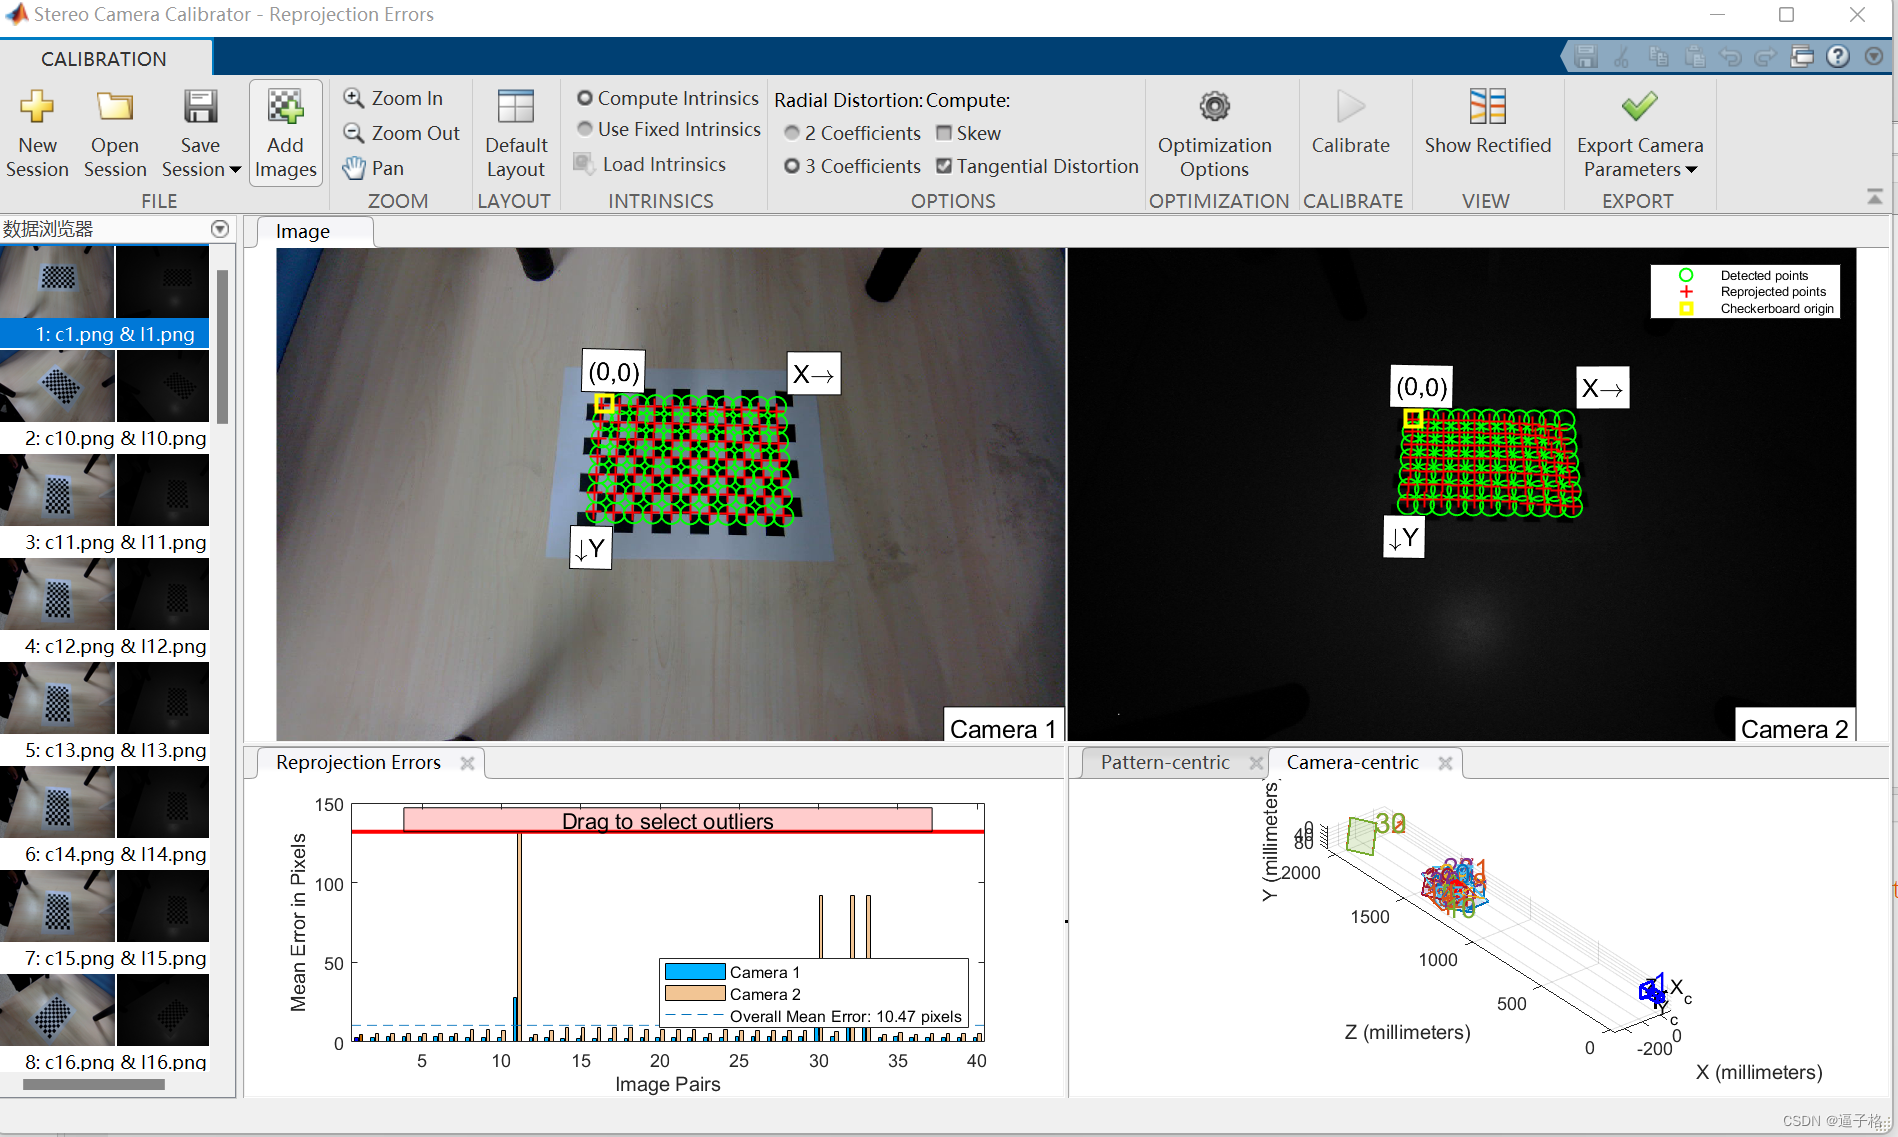1898x1137 pixels.
Task: Click the data browser vertical scrollbar
Action: pyautogui.click(x=222, y=346)
